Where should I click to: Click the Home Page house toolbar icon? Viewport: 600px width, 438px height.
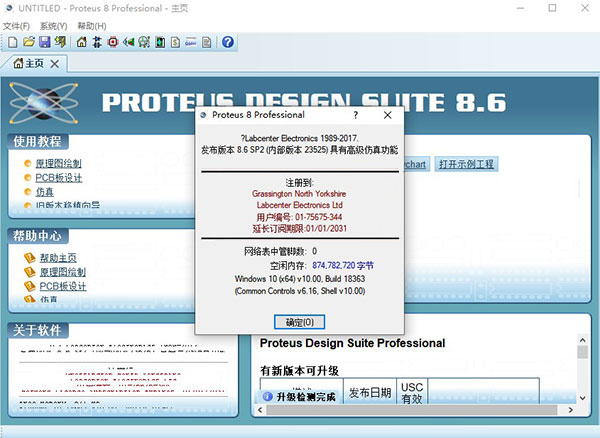click(x=82, y=42)
